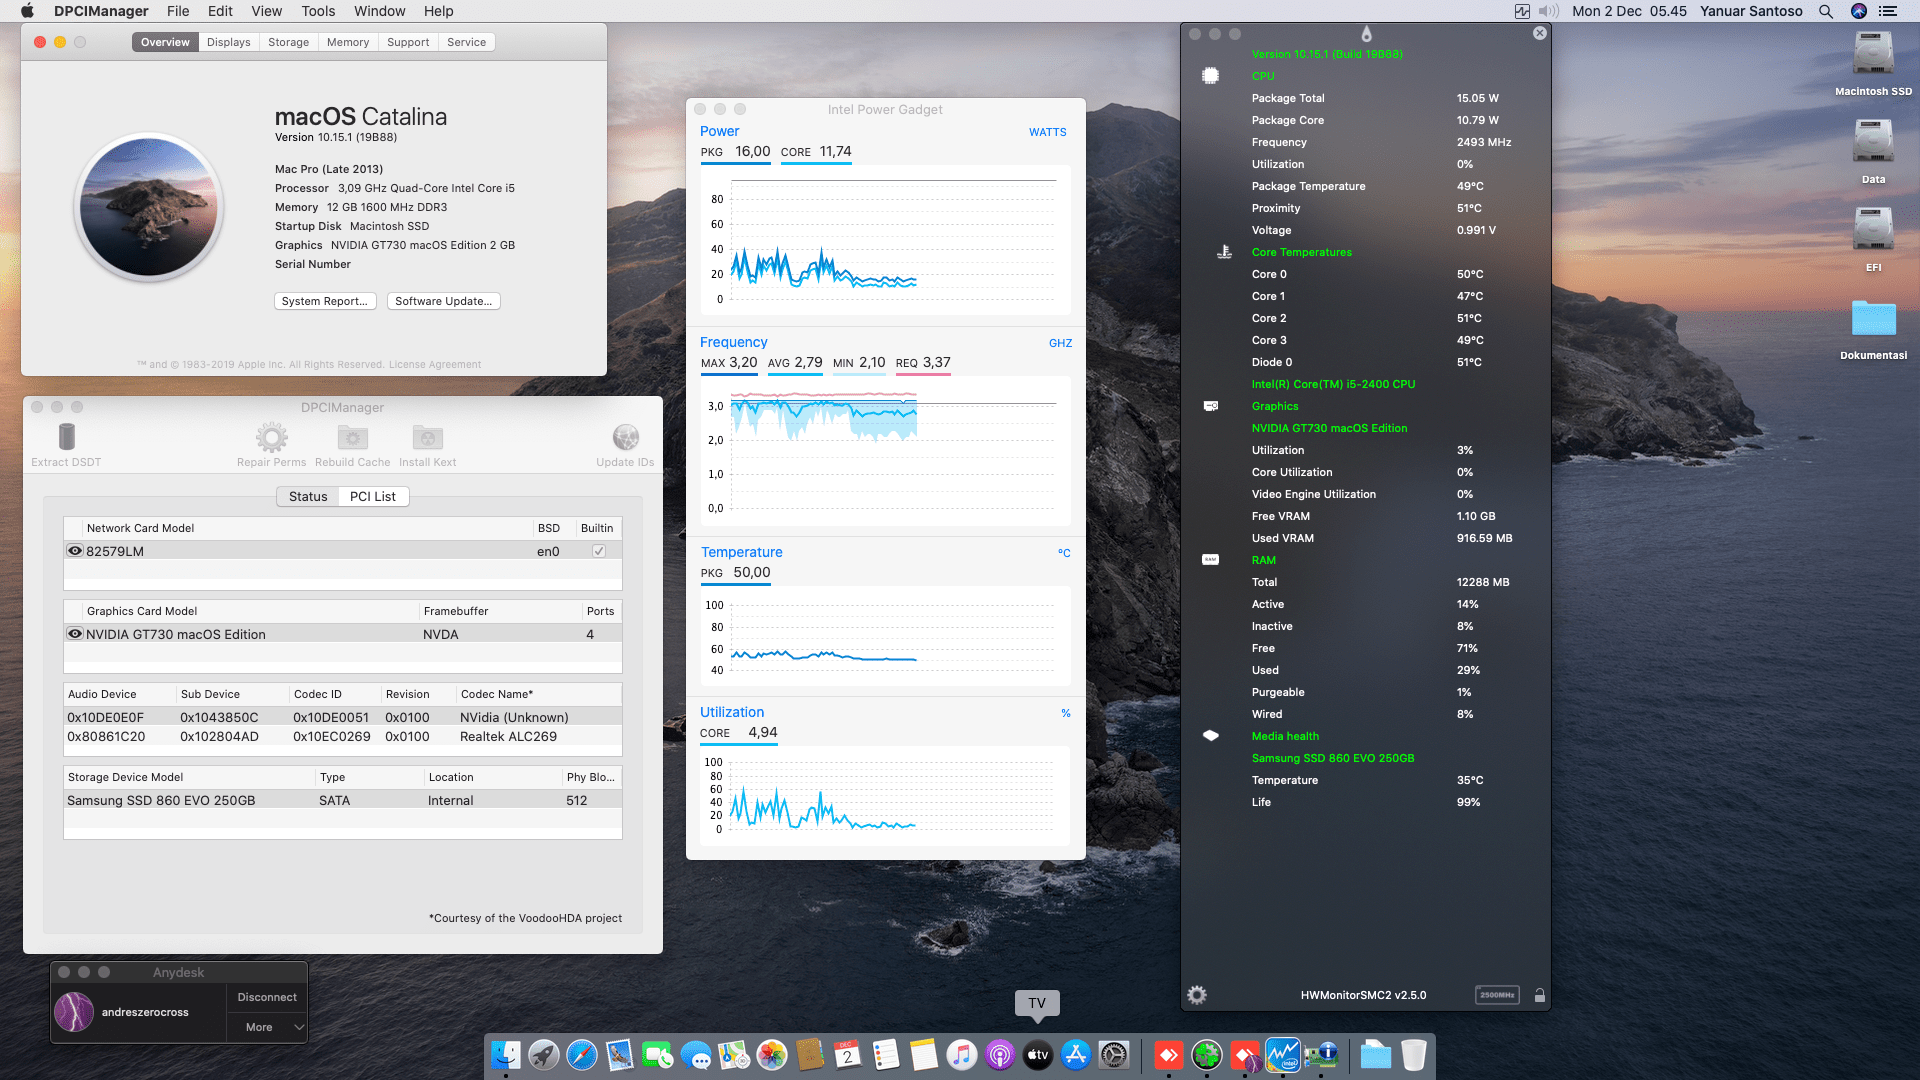The image size is (1920, 1080).
Task: Toggle the Builtin checkbox for 82579LM network card
Action: [597, 550]
